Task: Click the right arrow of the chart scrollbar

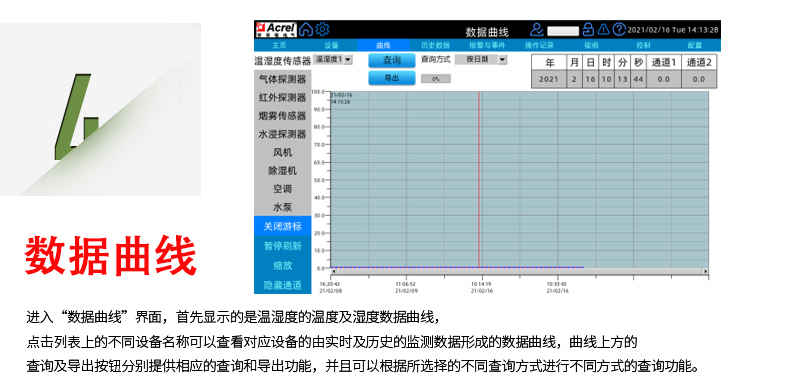Action: tap(705, 271)
